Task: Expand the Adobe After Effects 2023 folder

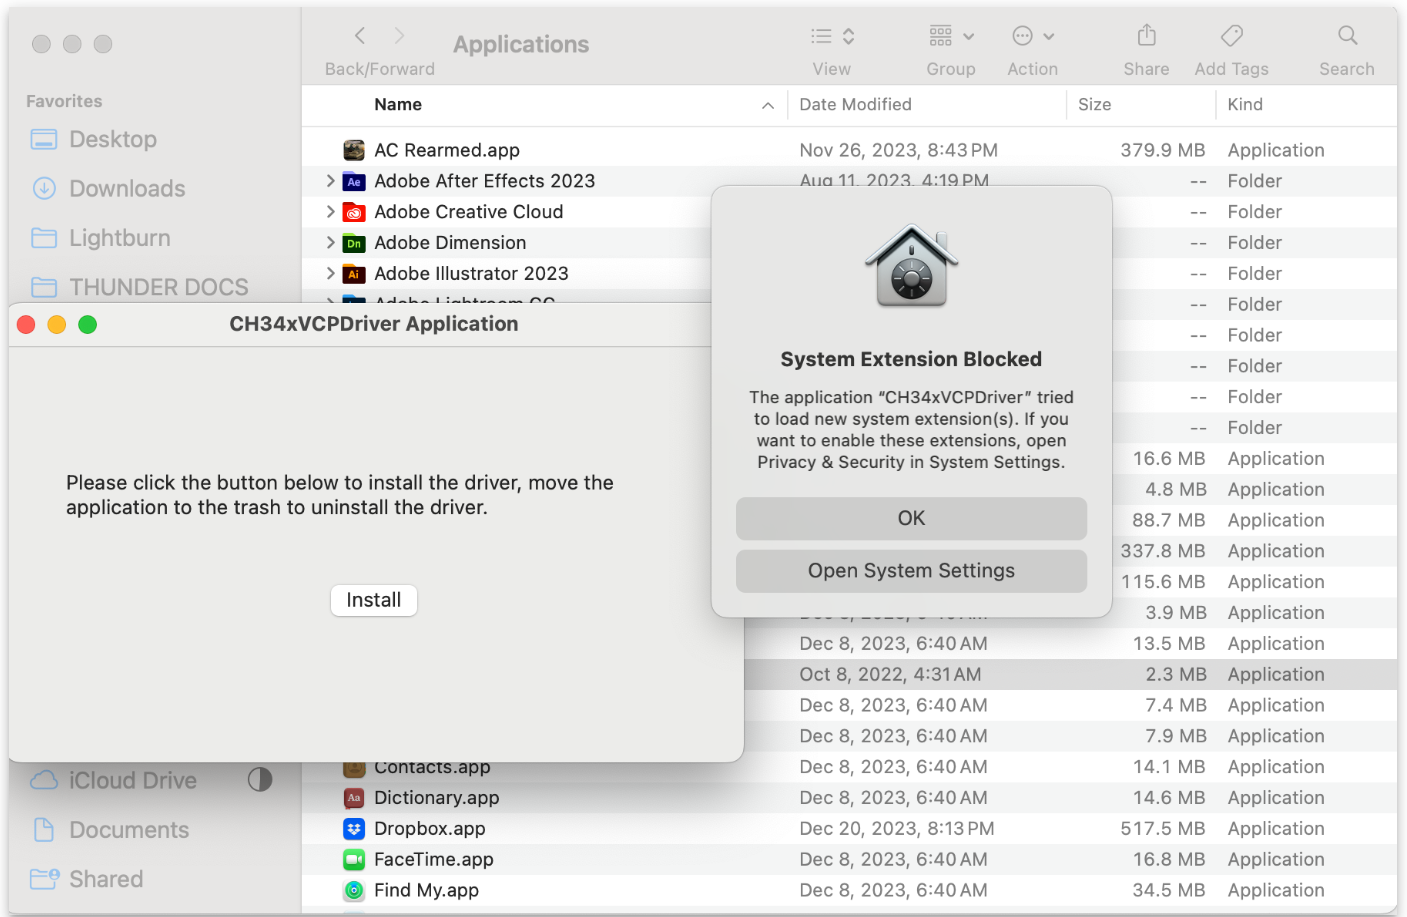Action: pyautogui.click(x=331, y=181)
